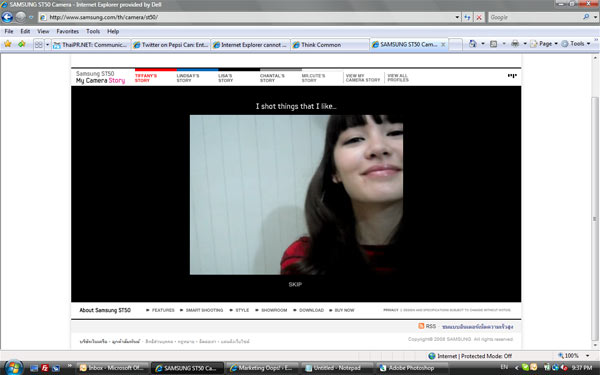This screenshot has height=375, width=600.
Task: Open the 100% zoom level dropdown
Action: 587,355
